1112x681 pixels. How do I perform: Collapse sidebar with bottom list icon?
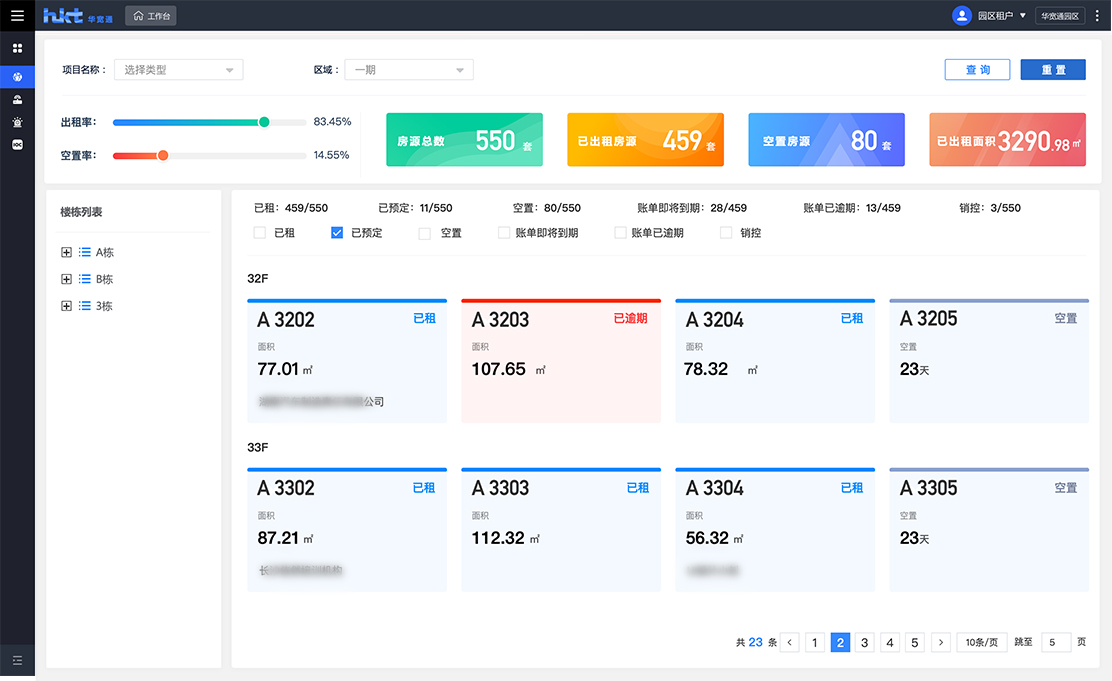pyautogui.click(x=17, y=660)
